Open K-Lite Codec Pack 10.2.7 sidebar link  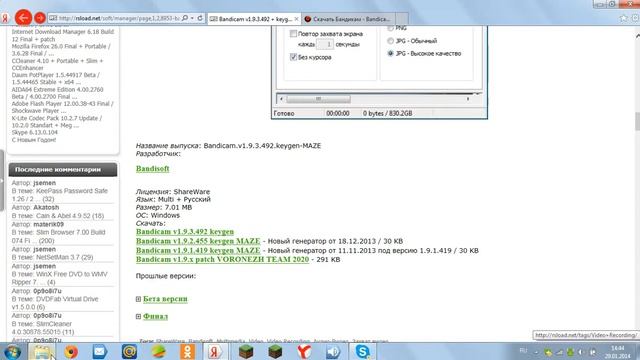pos(57,122)
